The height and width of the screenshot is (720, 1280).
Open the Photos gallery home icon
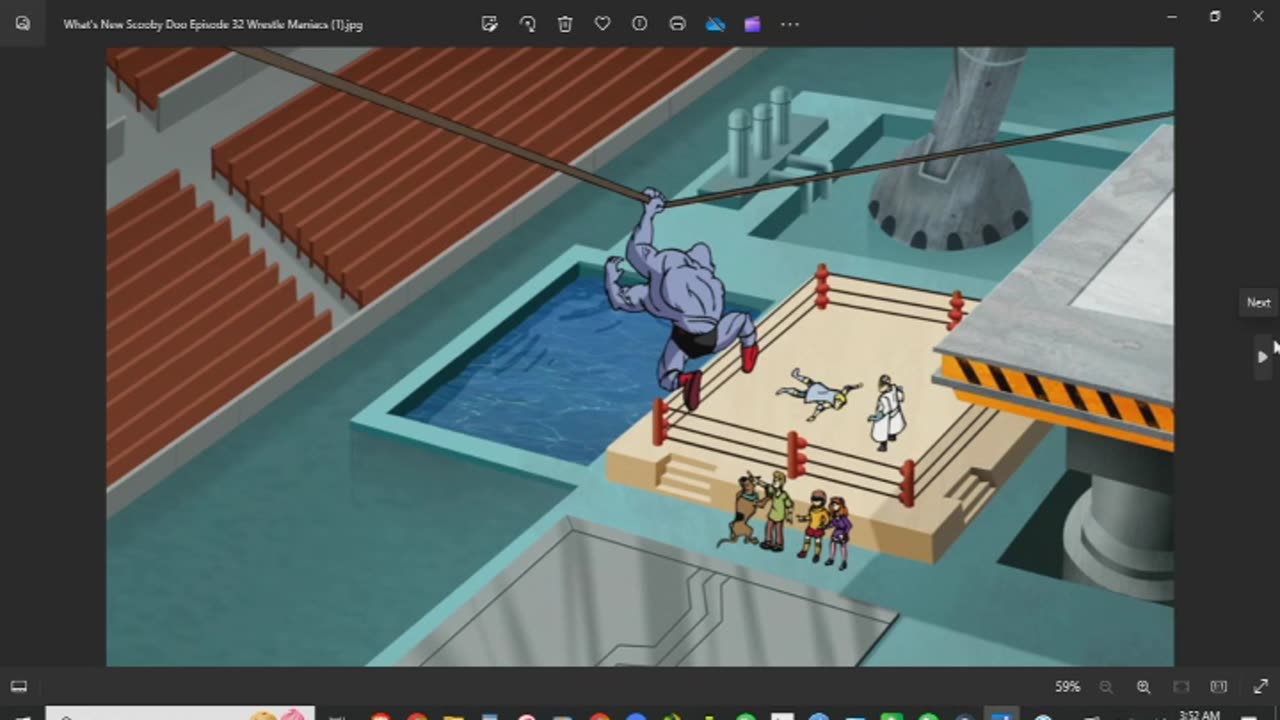22,24
